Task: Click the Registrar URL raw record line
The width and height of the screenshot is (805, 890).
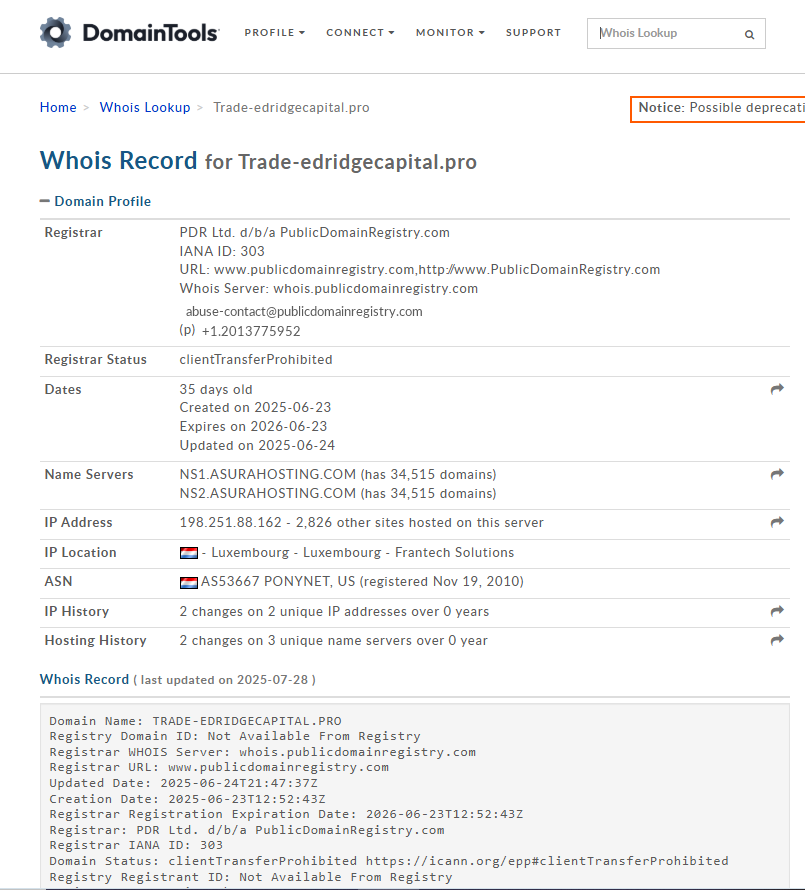Action: 219,767
